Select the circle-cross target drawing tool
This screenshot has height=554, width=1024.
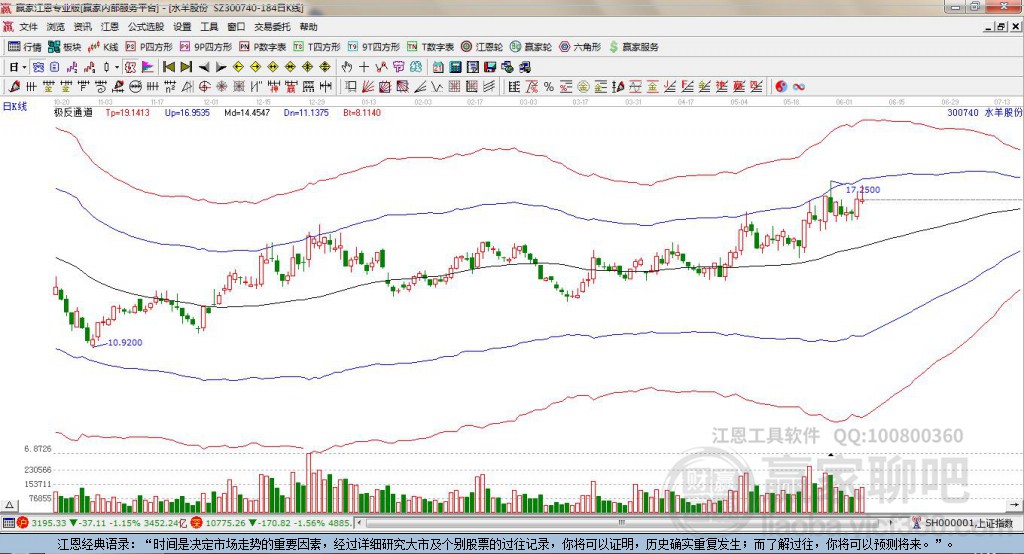point(204,86)
